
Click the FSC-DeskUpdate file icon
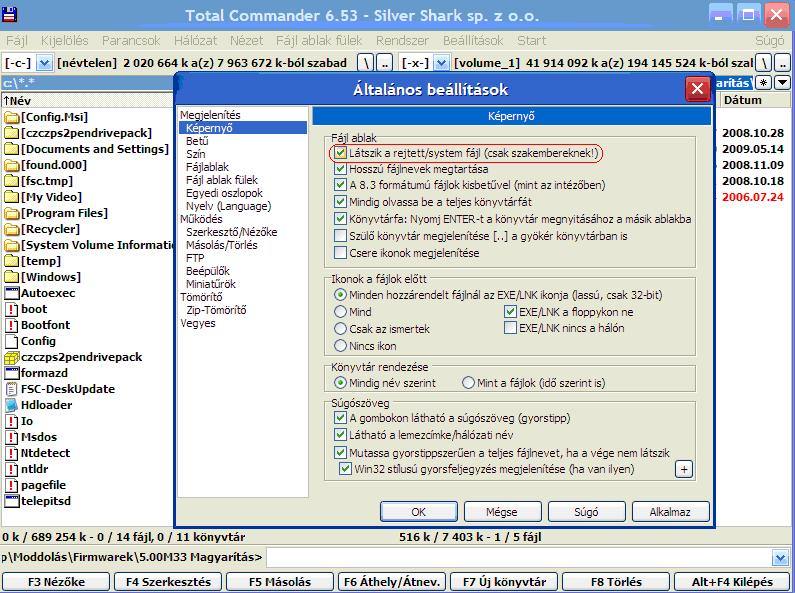(12, 389)
